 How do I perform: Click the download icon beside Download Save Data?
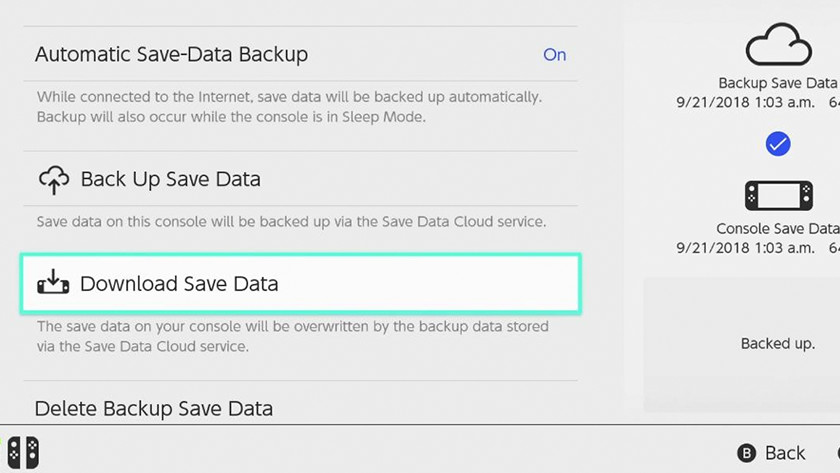tap(54, 283)
